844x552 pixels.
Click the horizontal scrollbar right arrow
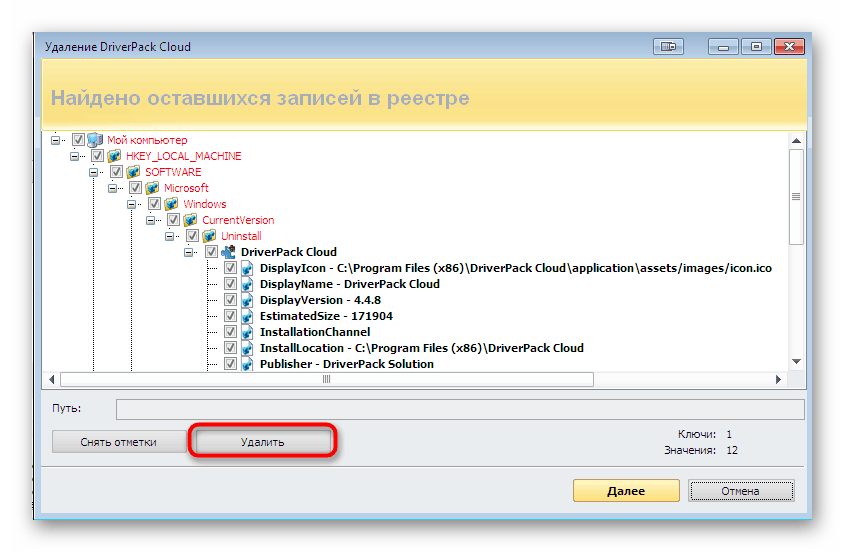(x=778, y=379)
